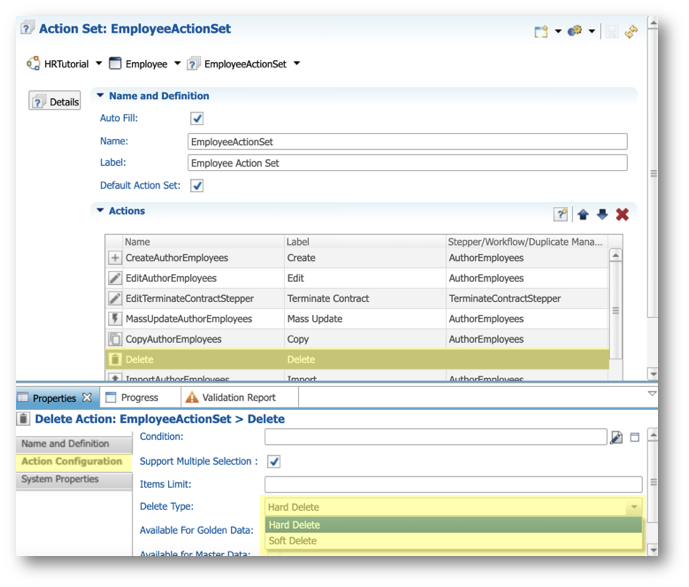Image resolution: width=689 pixels, height=587 pixels.
Task: Click the Stepper/Workflow/Duplicate Mana... column header
Action: pos(527,242)
